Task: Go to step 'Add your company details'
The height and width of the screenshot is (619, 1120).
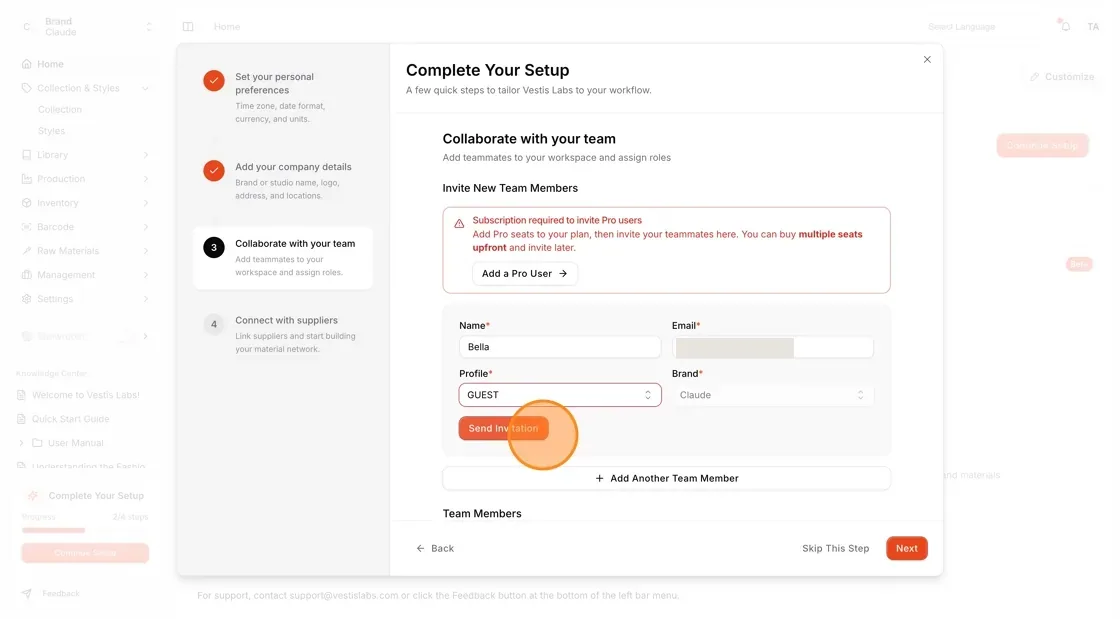Action: point(284,181)
